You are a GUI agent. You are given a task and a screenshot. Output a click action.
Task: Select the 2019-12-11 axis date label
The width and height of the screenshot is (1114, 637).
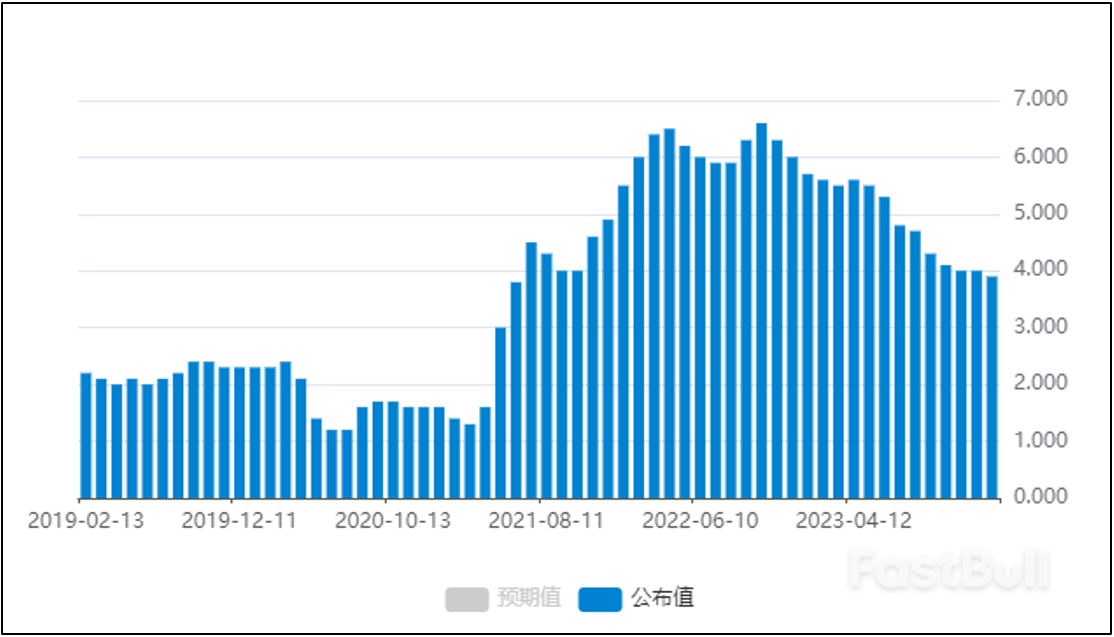point(239,521)
